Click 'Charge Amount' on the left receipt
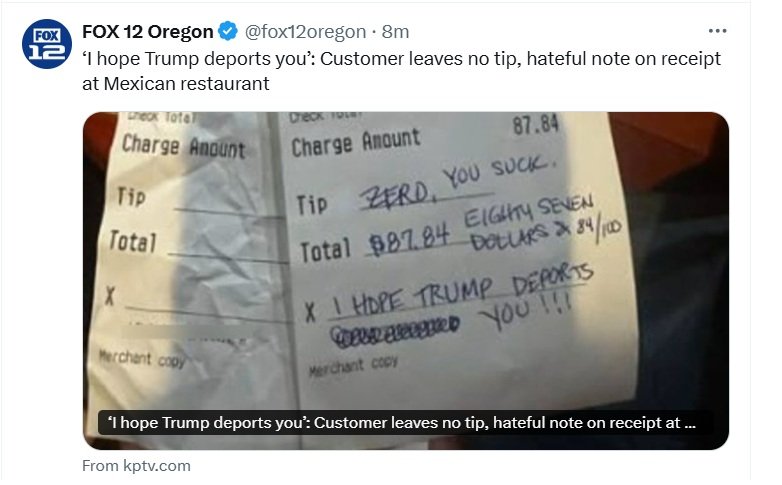Screen dimensions: 782x485 (184, 146)
